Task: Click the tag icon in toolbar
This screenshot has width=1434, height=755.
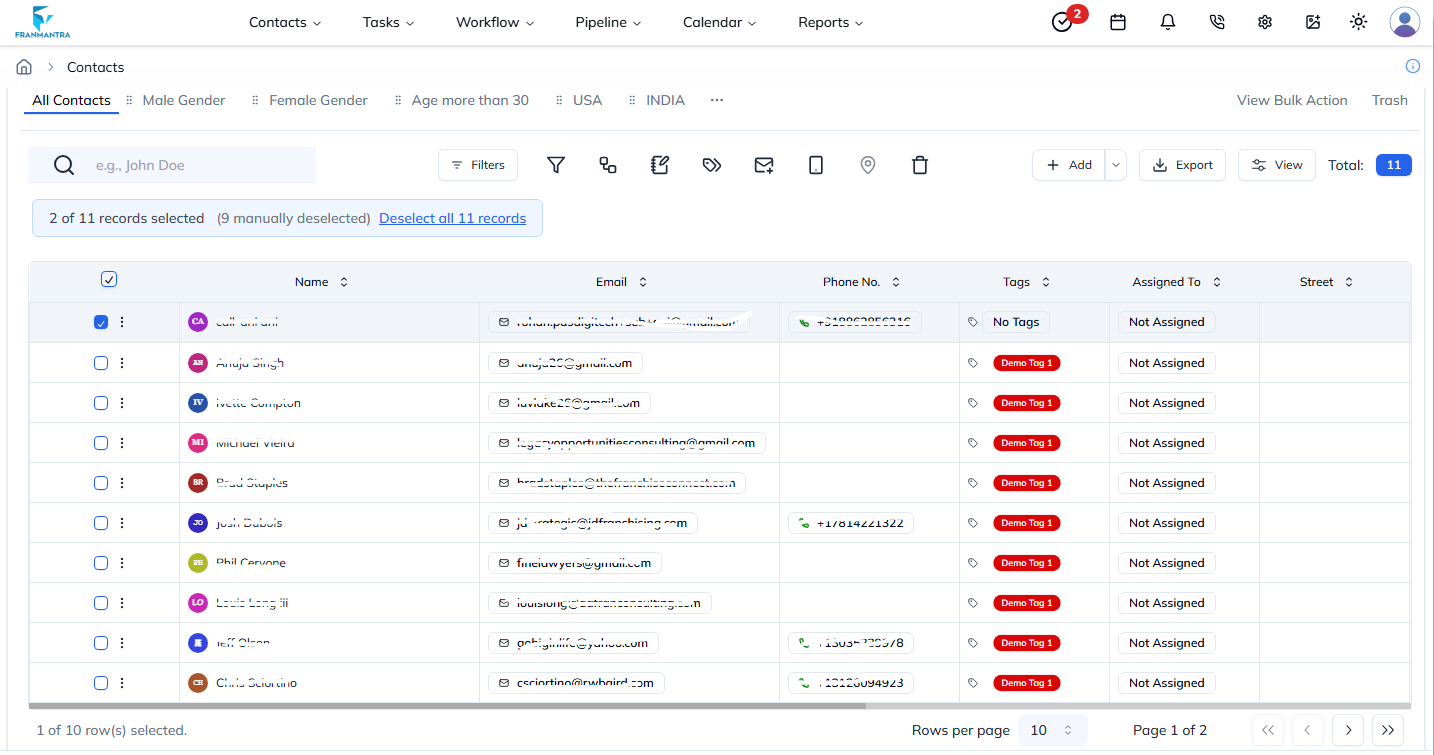Action: [x=712, y=165]
